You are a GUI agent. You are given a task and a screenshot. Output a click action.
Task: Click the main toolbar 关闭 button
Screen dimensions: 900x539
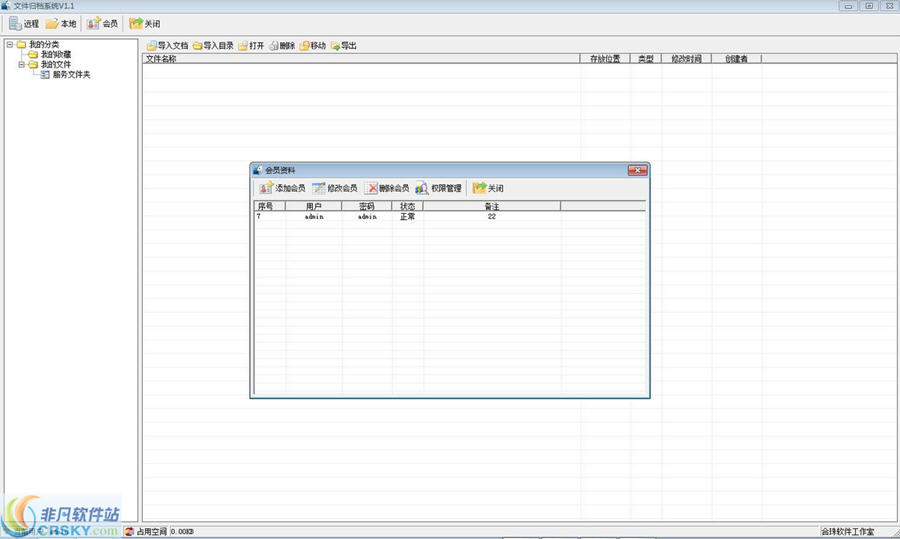click(x=145, y=24)
